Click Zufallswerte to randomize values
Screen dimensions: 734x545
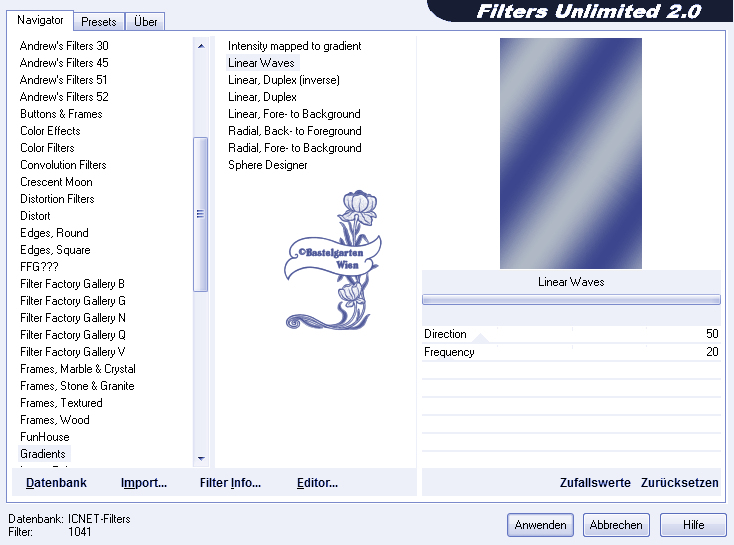595,483
